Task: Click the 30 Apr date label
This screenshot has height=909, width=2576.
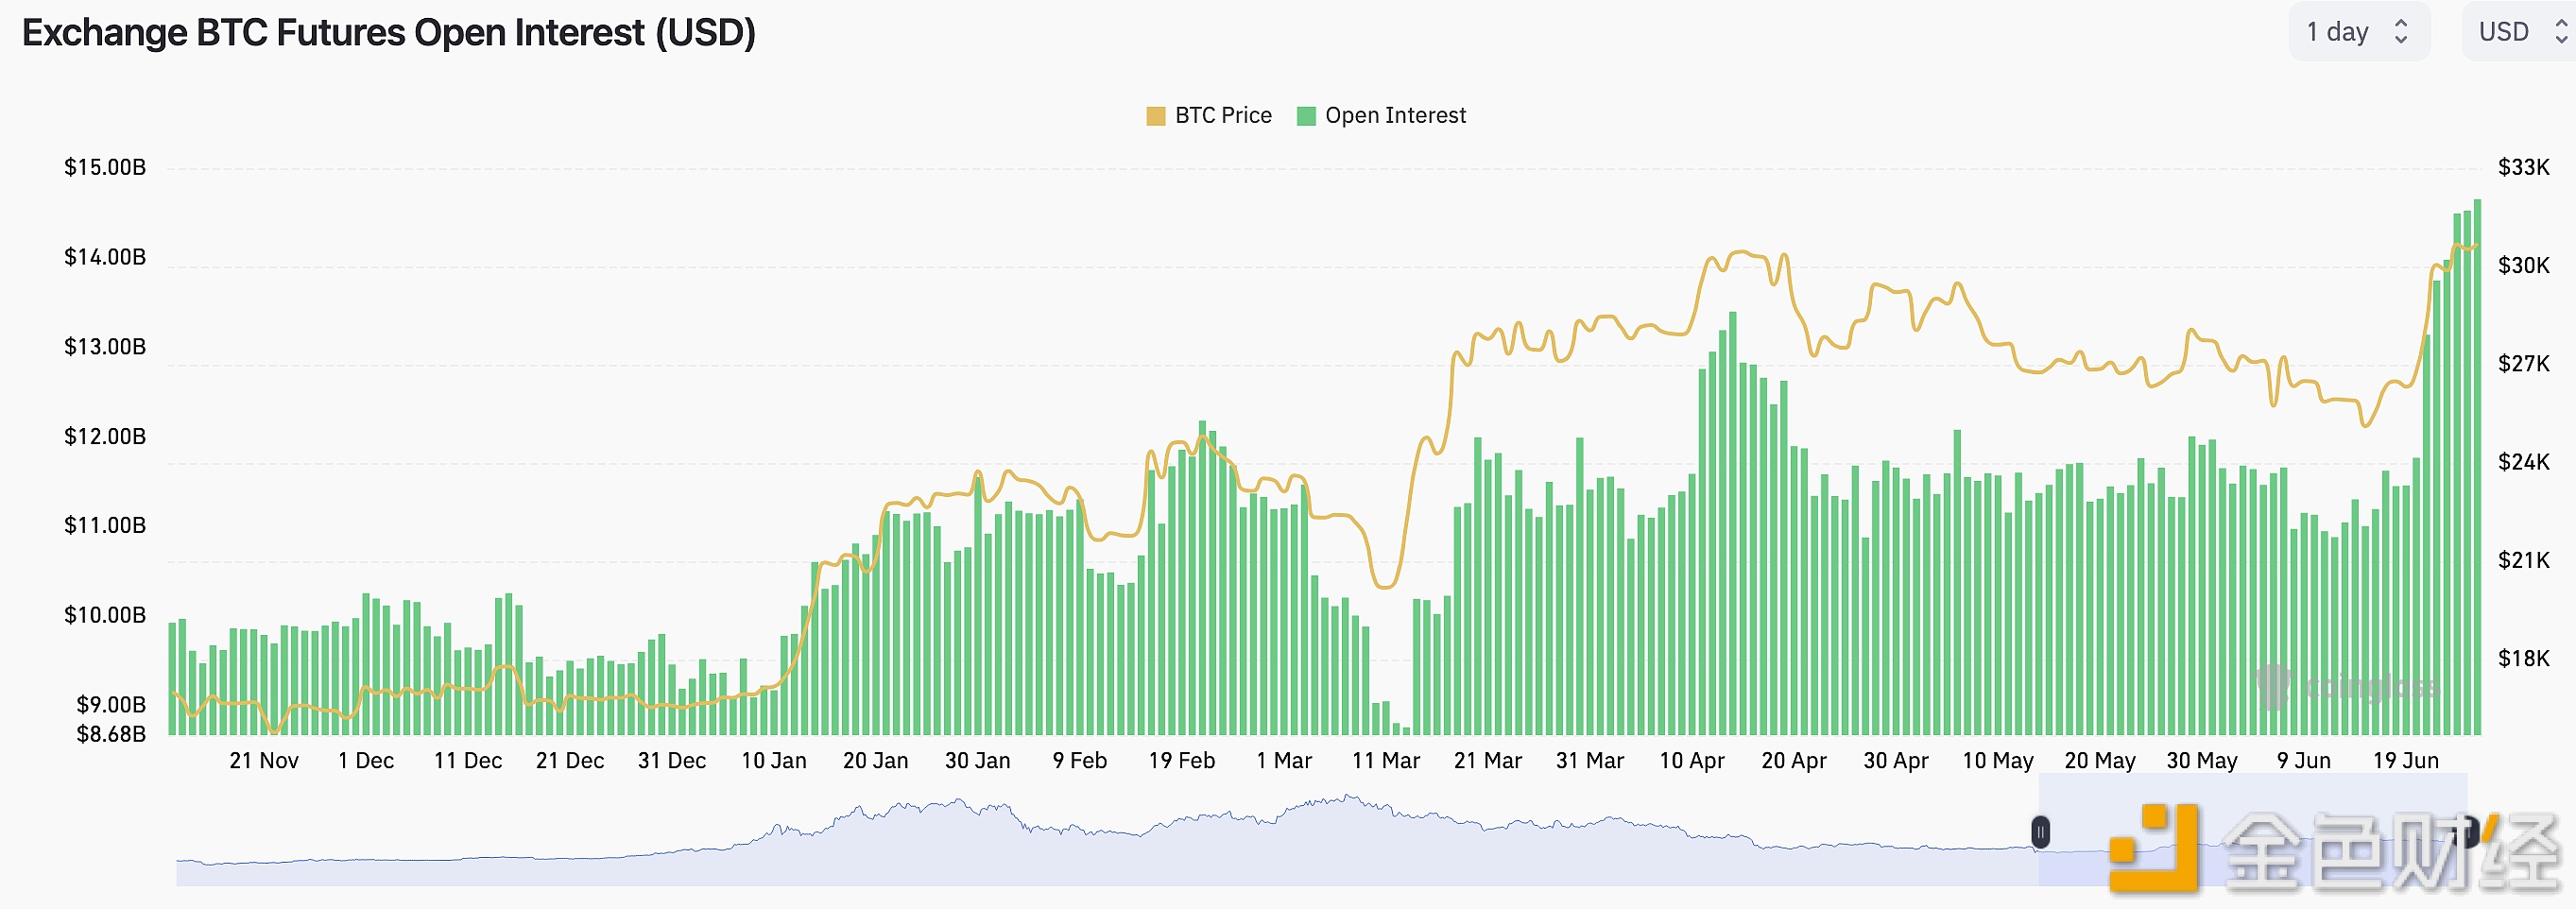Action: [1896, 761]
